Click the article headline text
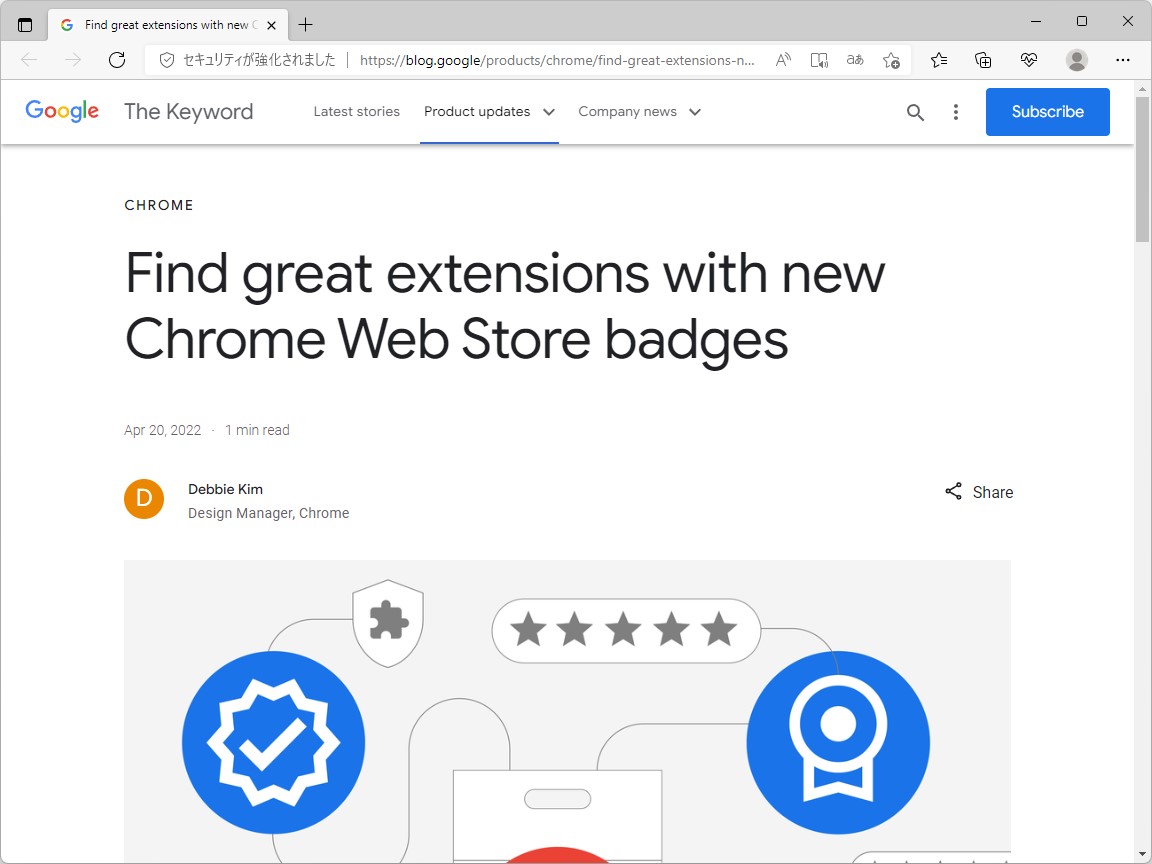This screenshot has width=1152, height=864. click(x=505, y=306)
